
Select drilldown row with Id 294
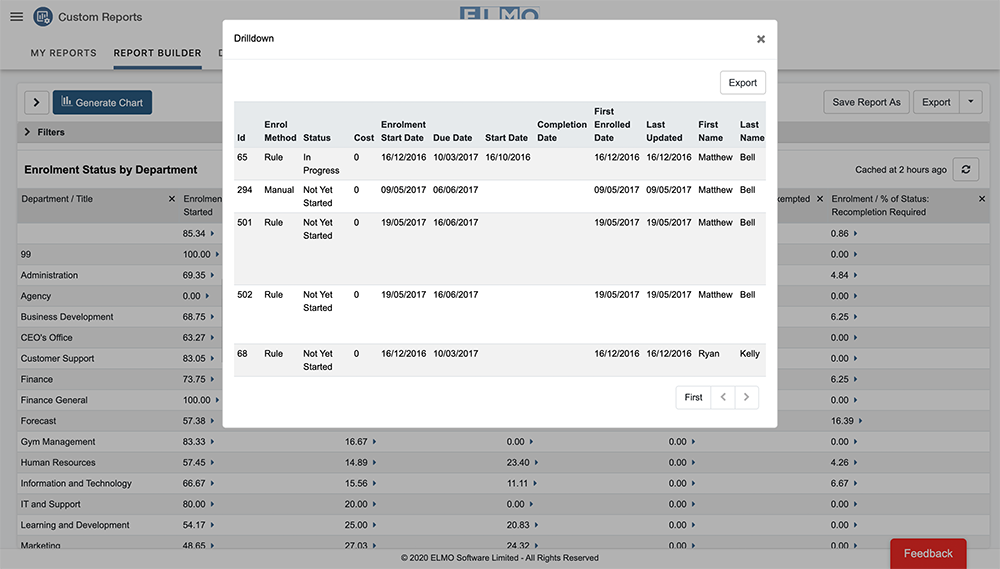pos(499,196)
